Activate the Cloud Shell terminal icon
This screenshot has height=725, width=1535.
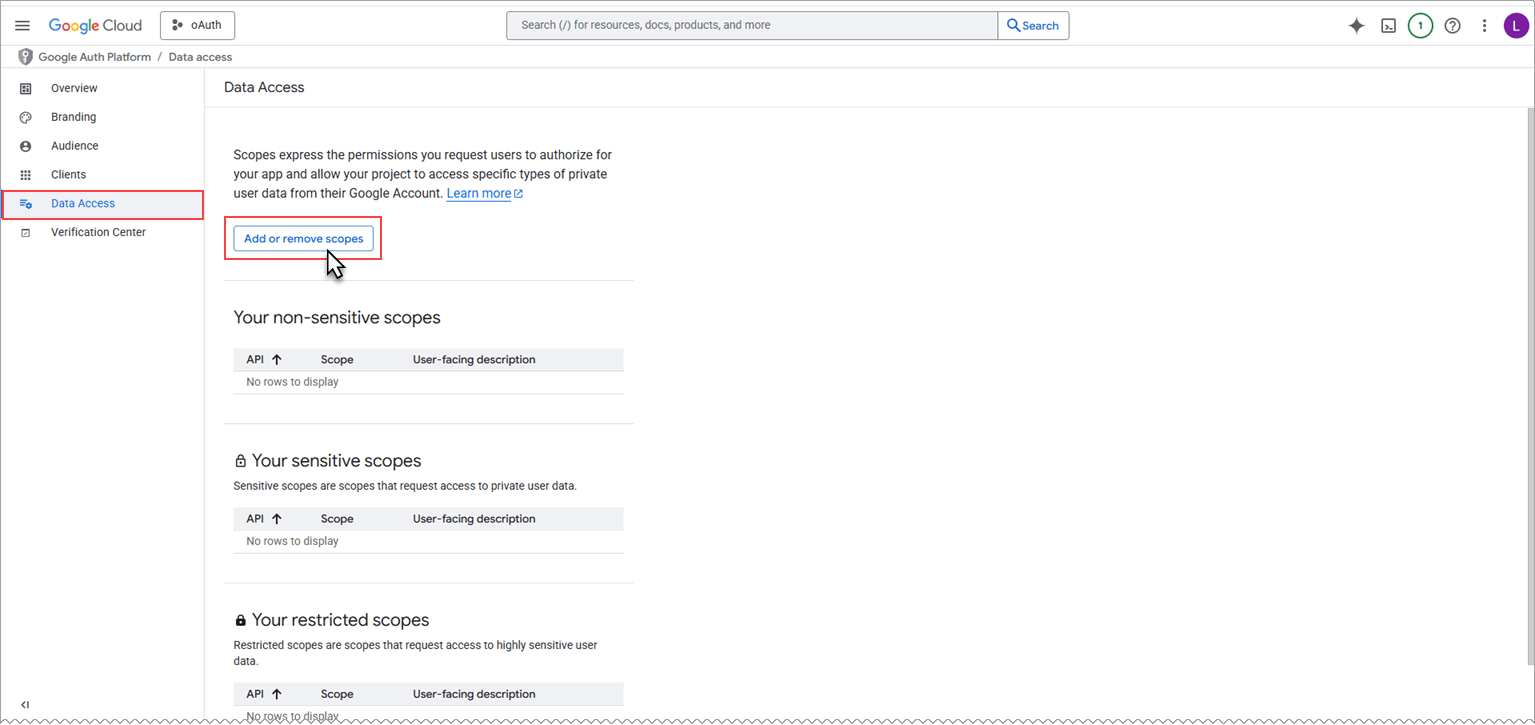(1388, 26)
